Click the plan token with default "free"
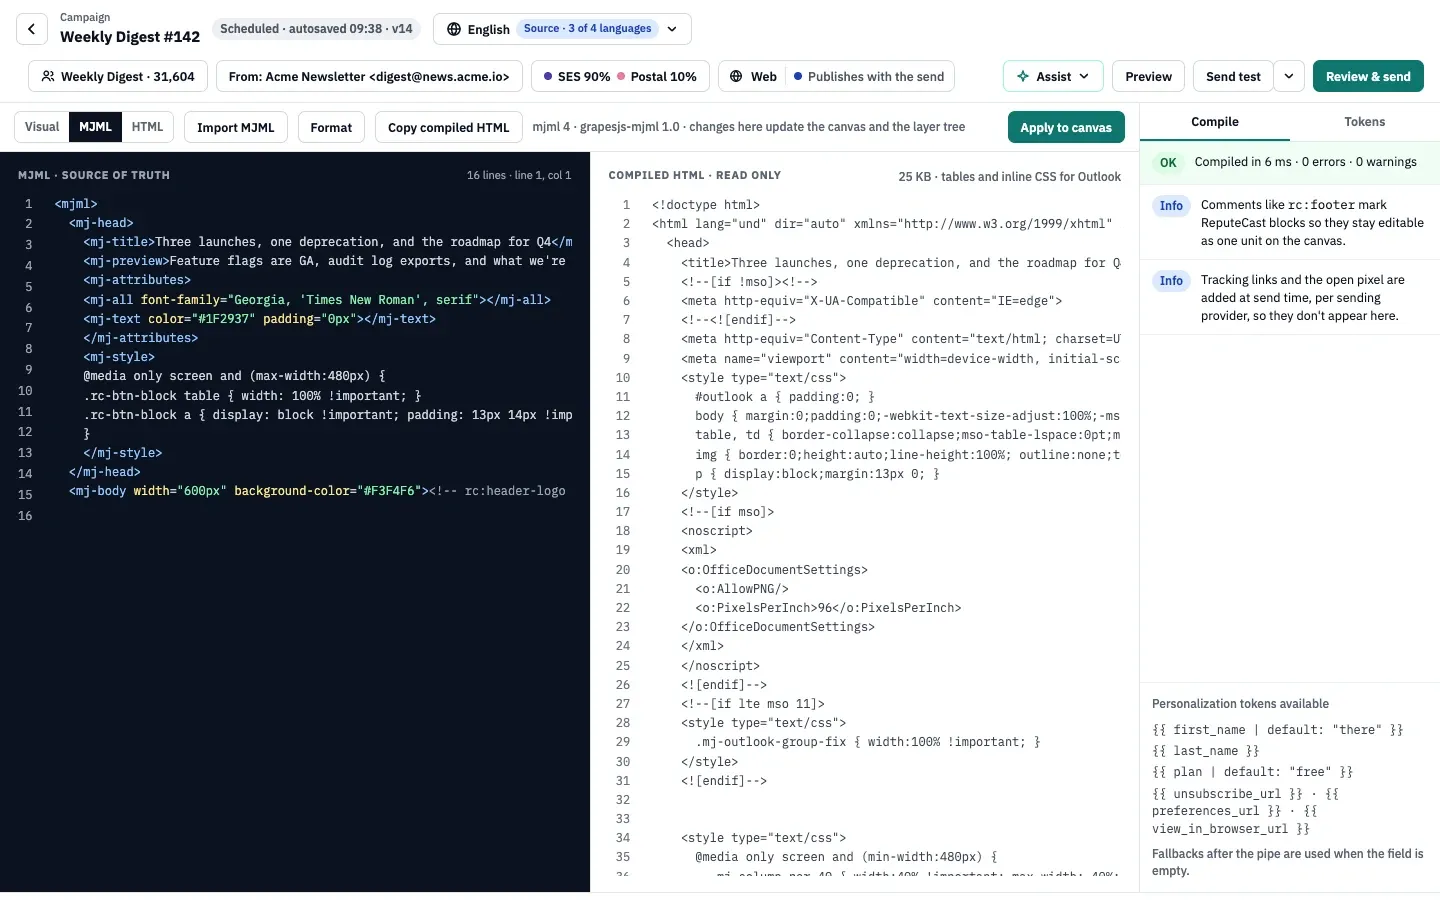This screenshot has width=1440, height=900. 1252,772
